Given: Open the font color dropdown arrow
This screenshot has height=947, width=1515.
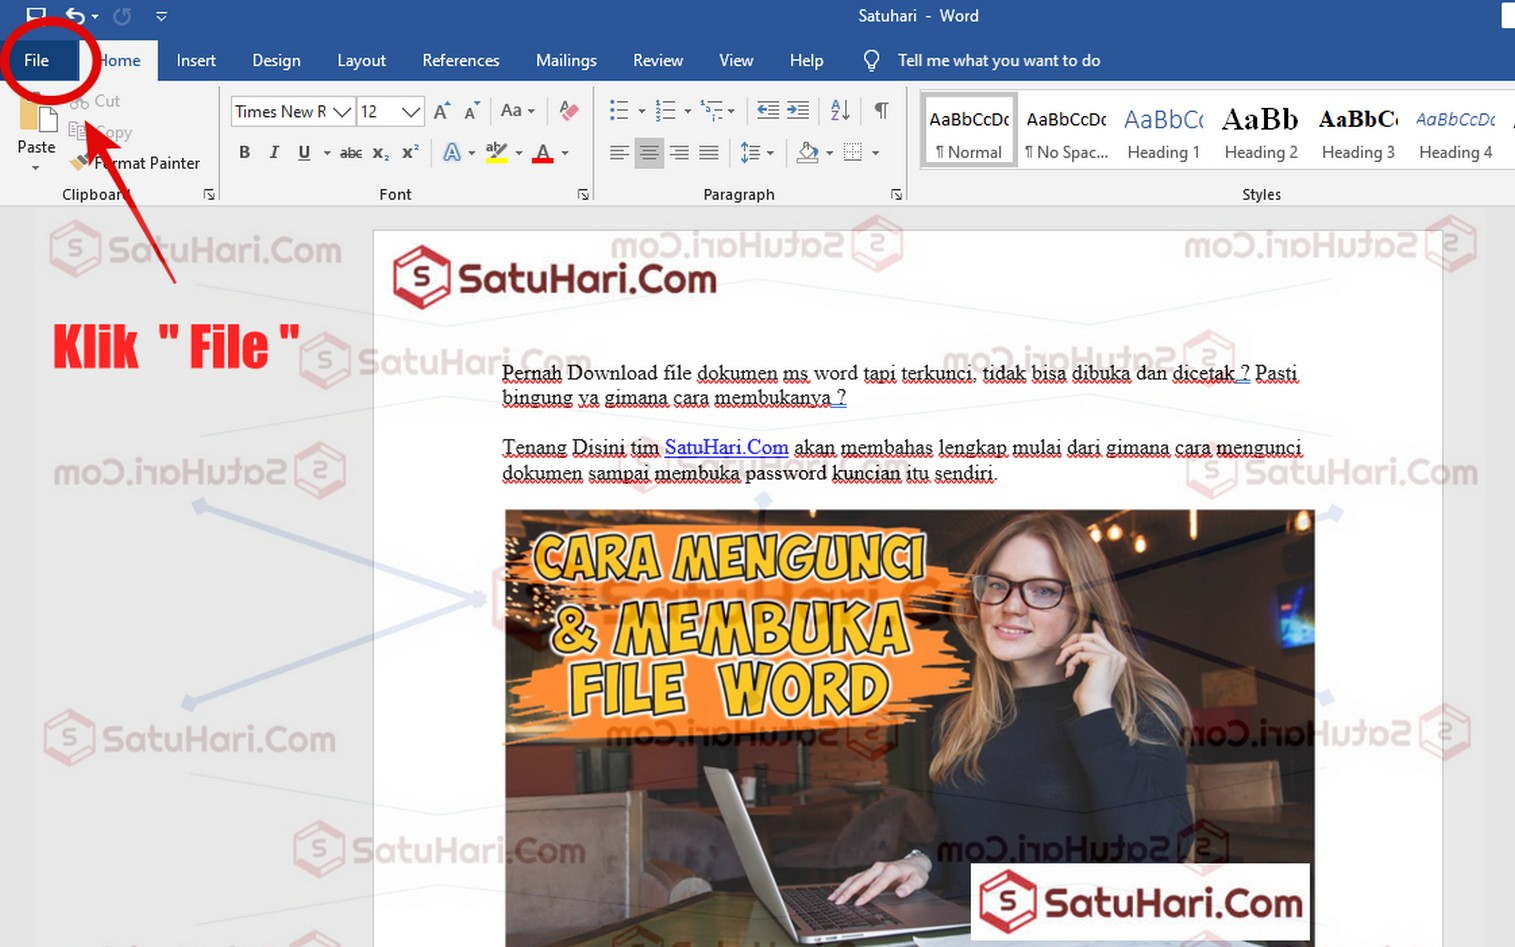Looking at the screenshot, I should (x=565, y=153).
